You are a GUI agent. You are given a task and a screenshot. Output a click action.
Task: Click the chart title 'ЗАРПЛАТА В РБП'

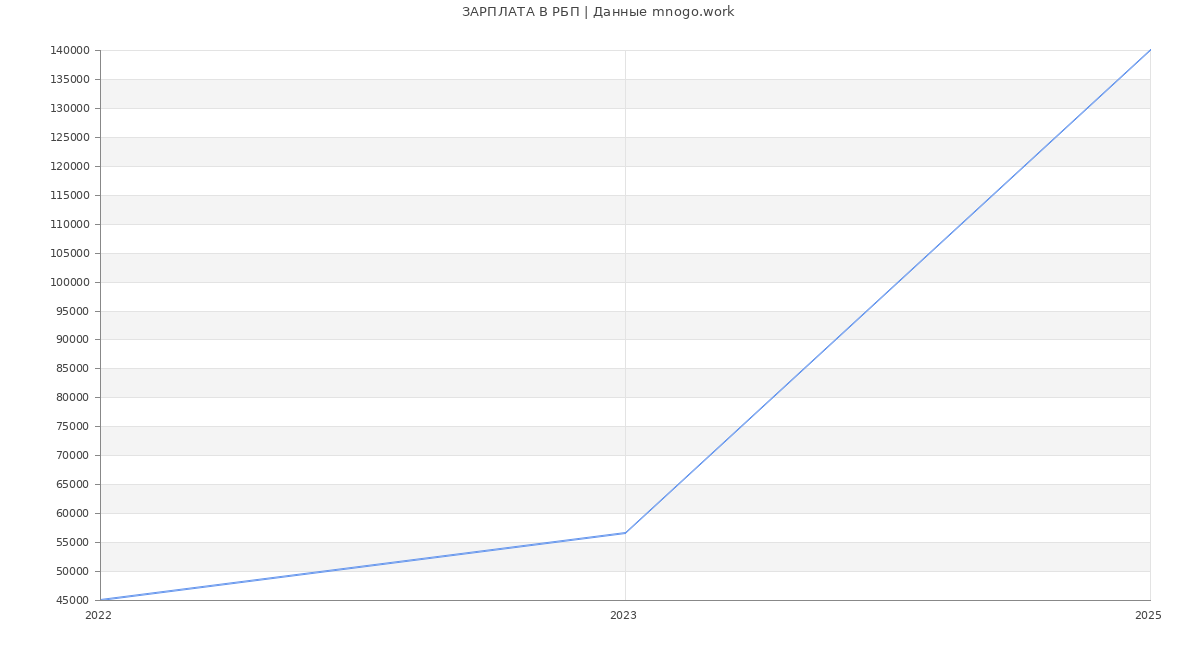point(597,12)
